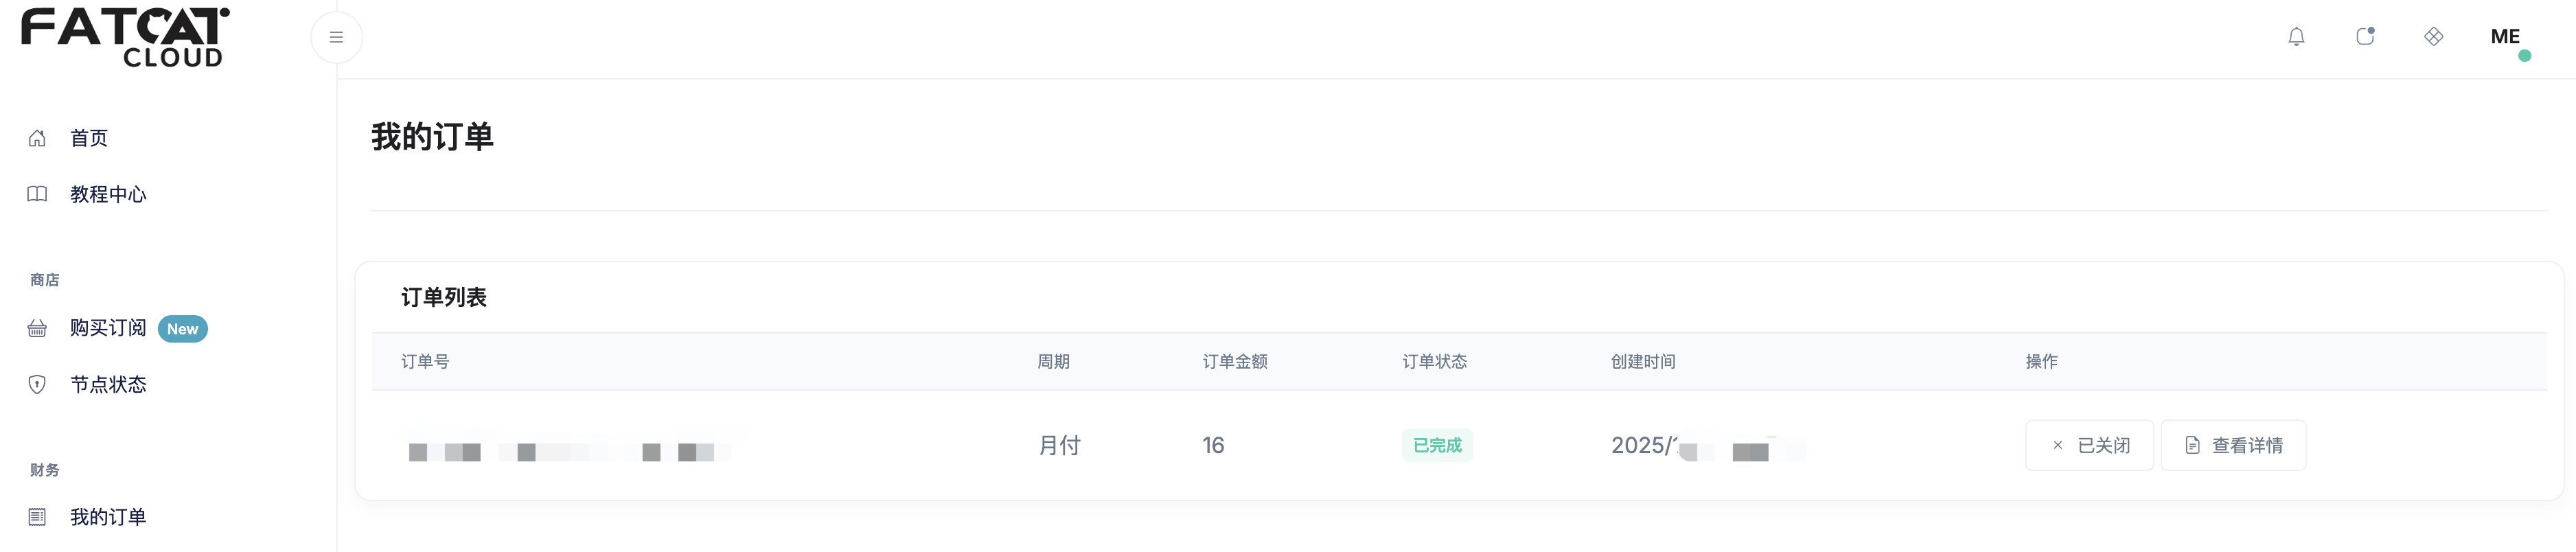Image resolution: width=2576 pixels, height=552 pixels.
Task: Click the New badge next to 购买订阅
Action: (x=182, y=329)
